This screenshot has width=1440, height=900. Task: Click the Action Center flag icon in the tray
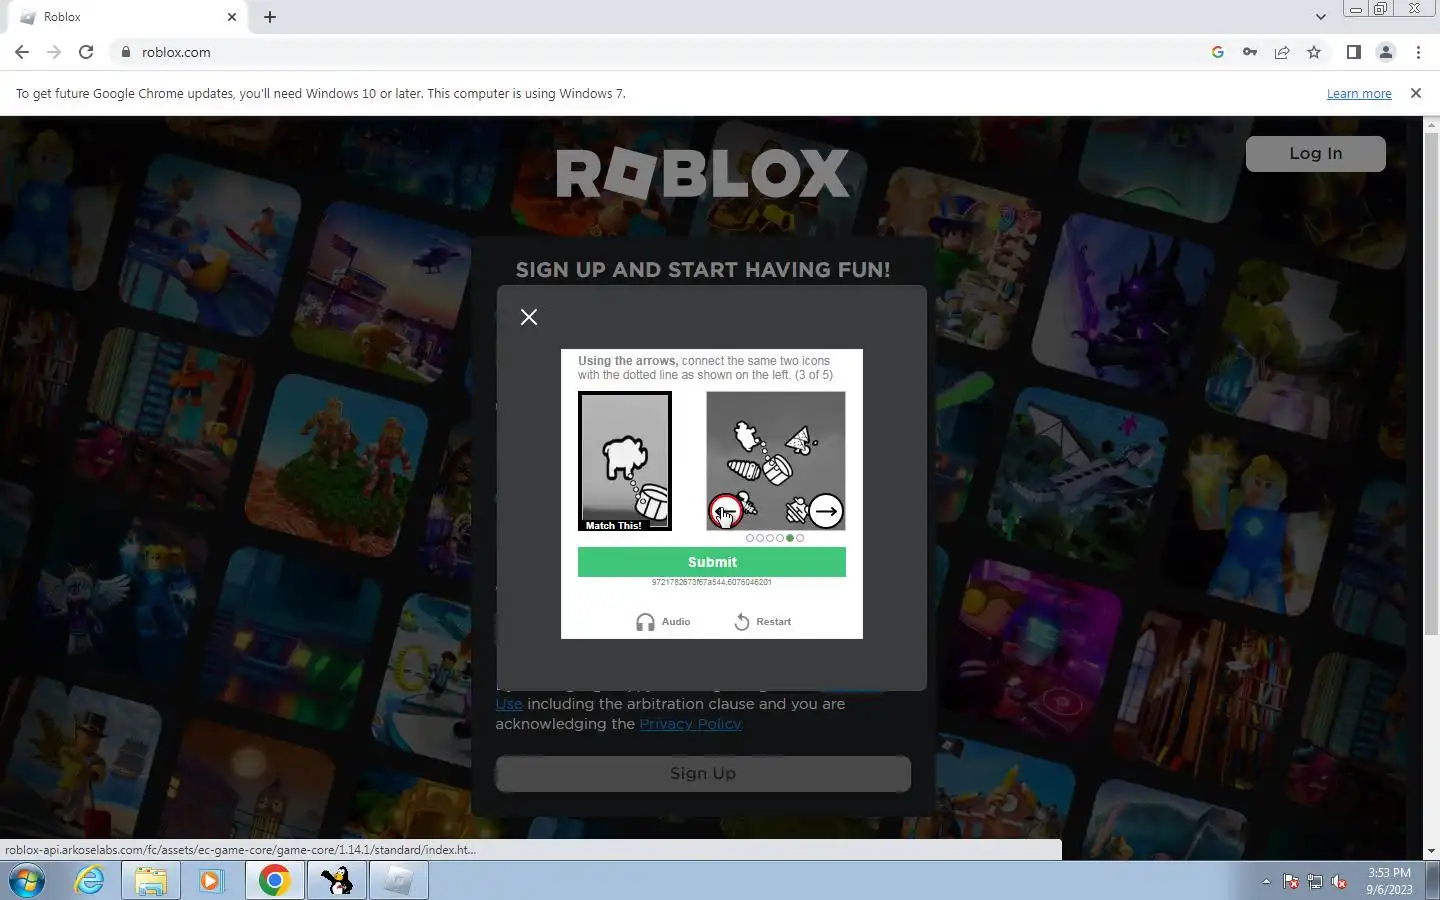pos(1291,882)
